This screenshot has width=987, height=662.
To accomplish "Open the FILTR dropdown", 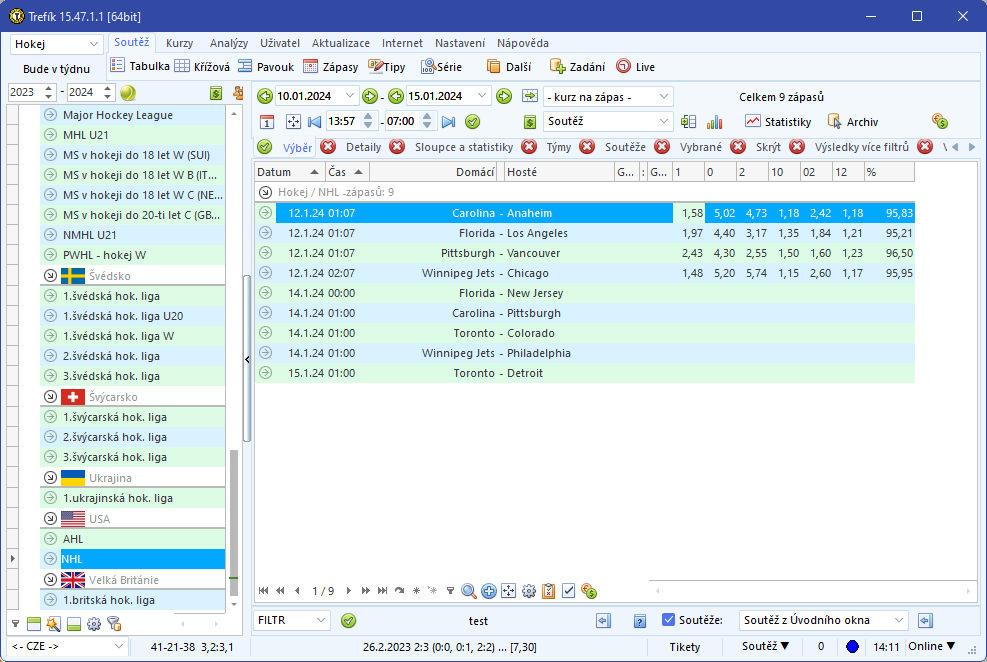I will click(321, 620).
